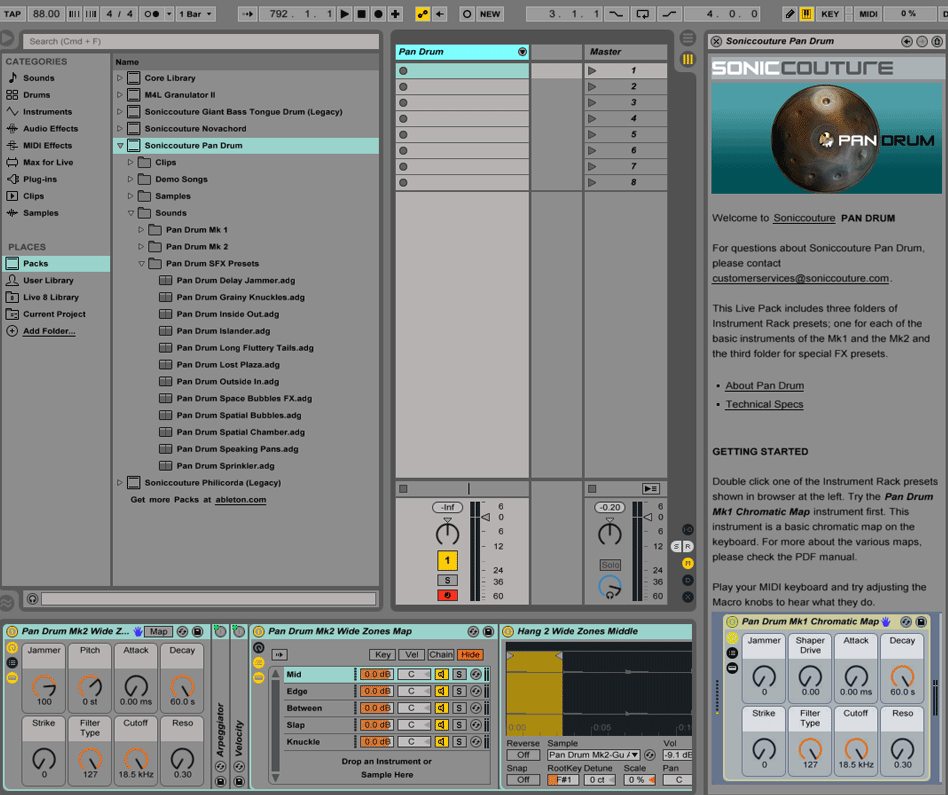Show the Vel zone editor

coord(411,654)
